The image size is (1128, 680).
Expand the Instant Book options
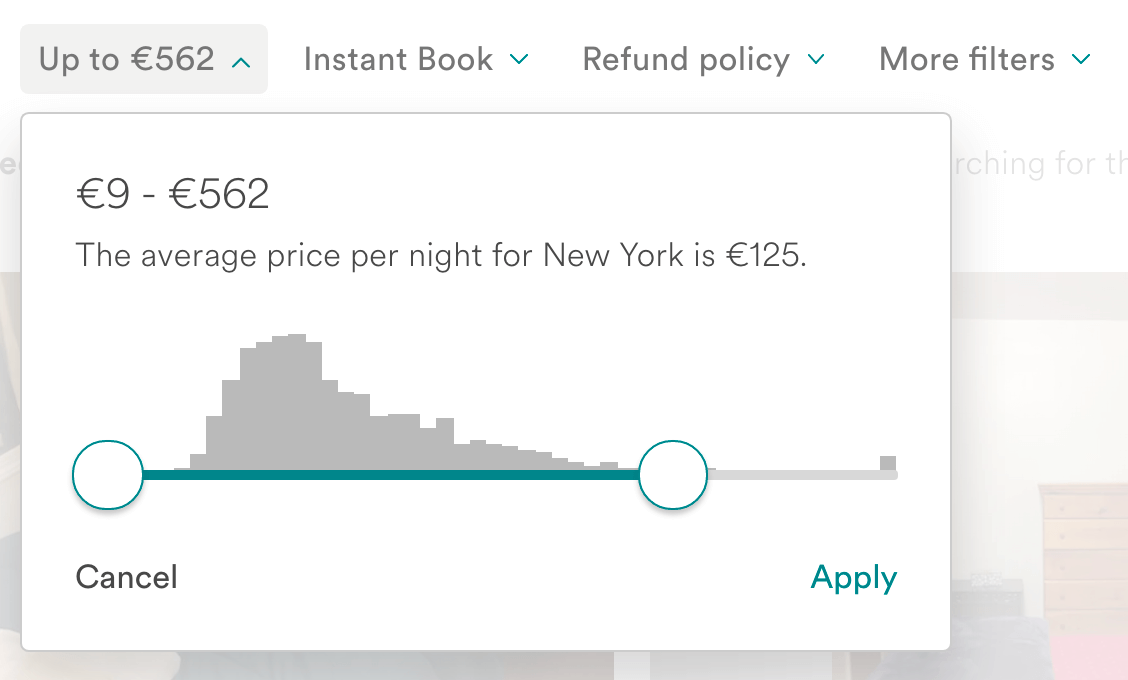(x=398, y=60)
